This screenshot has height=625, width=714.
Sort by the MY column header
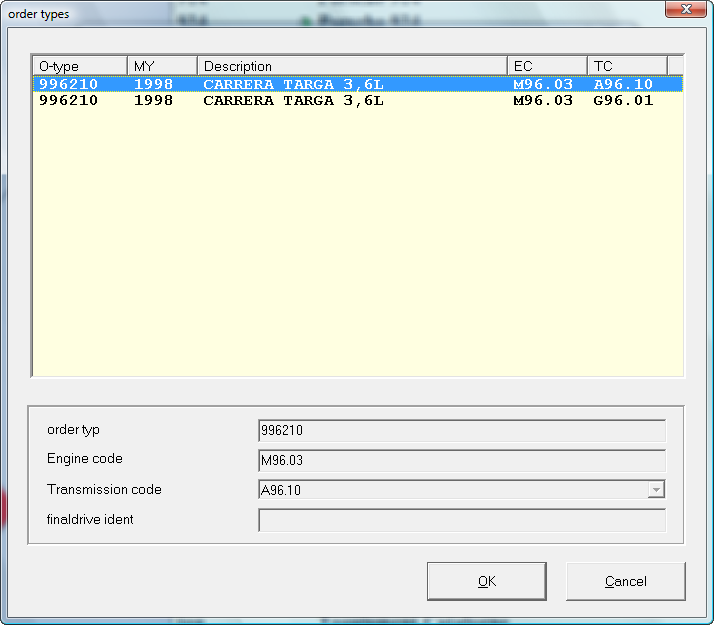(163, 66)
